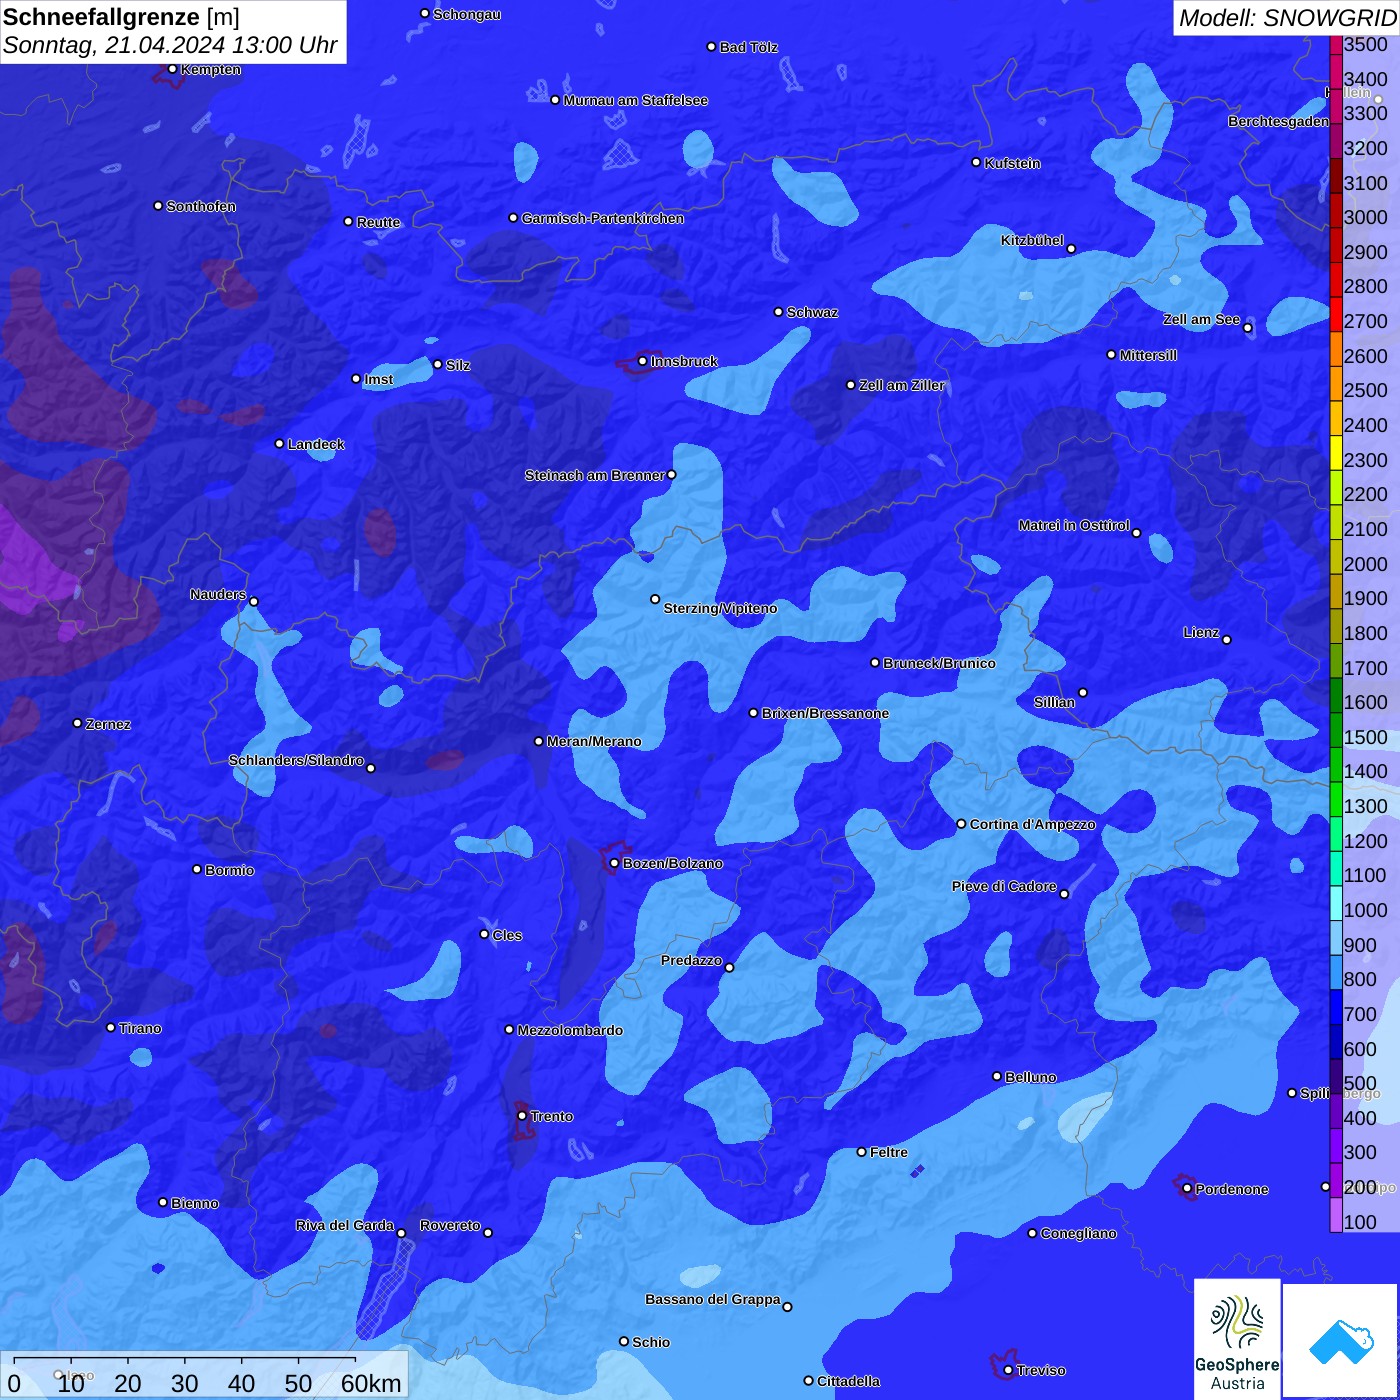Click the Cittadella town label
The width and height of the screenshot is (1400, 1400).
click(x=848, y=1381)
